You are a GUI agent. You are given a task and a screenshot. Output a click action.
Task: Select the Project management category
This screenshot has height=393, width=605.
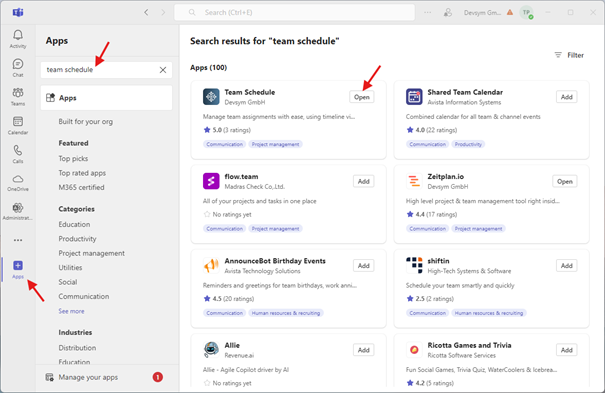pos(91,253)
